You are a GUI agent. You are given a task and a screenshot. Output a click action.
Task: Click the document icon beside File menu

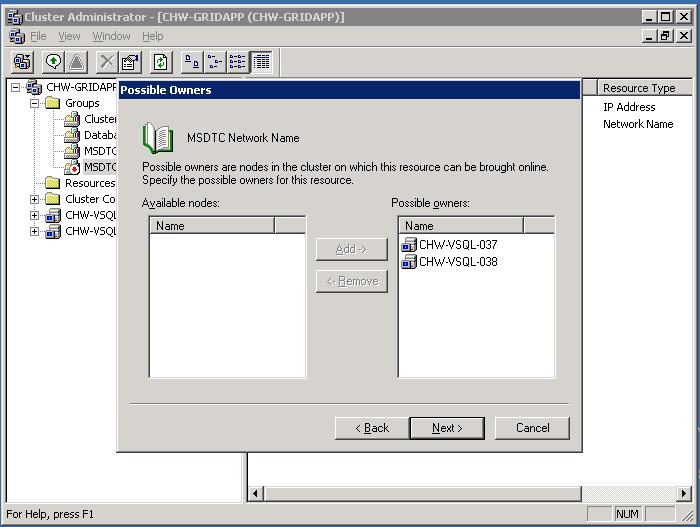(x=17, y=36)
